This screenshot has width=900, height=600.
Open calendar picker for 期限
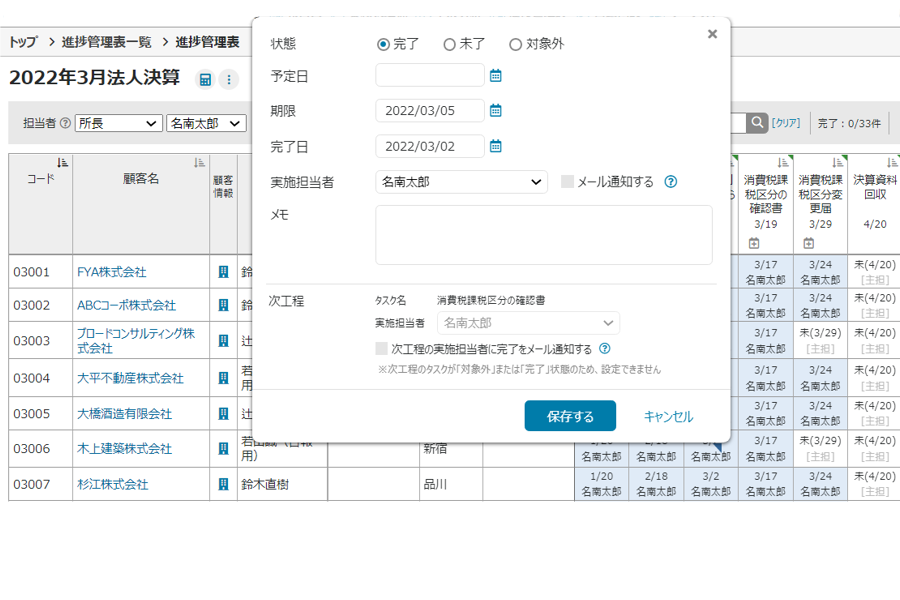[x=495, y=111]
